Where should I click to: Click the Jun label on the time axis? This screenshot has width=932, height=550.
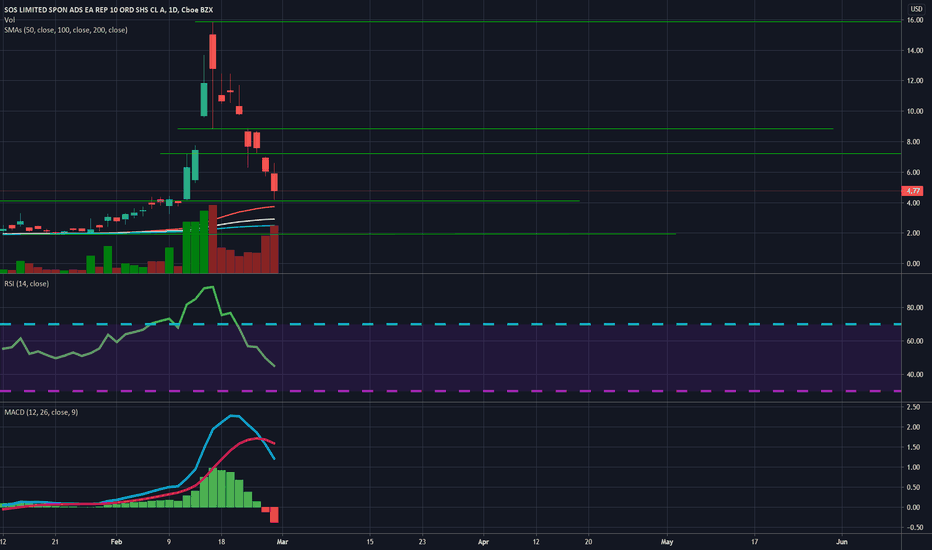click(842, 542)
